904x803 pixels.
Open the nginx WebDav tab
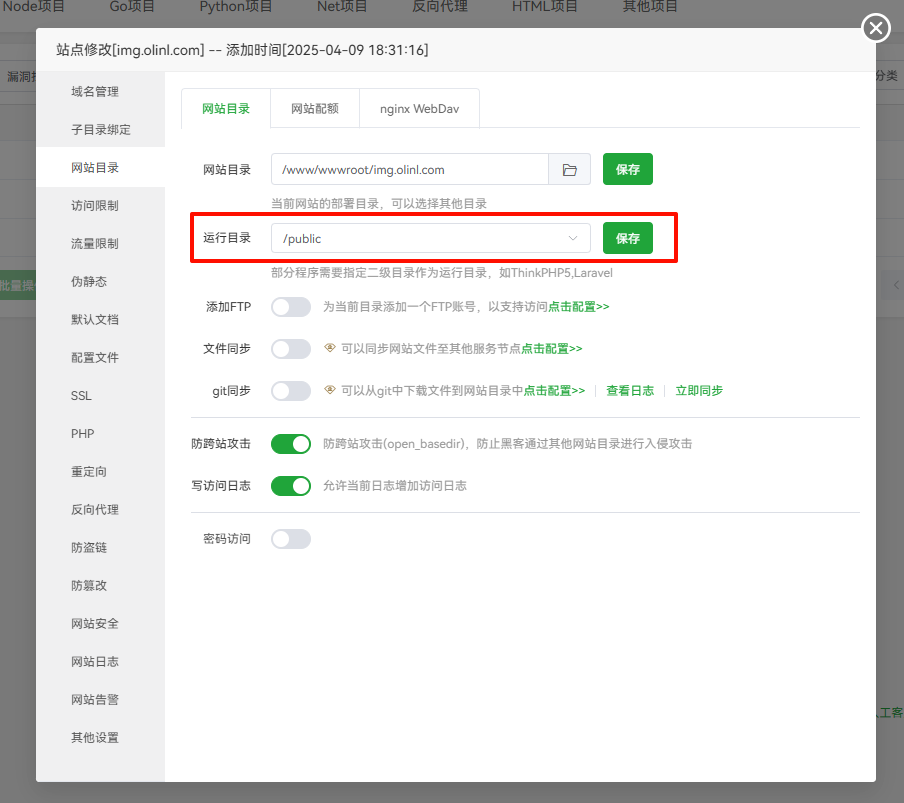[419, 108]
